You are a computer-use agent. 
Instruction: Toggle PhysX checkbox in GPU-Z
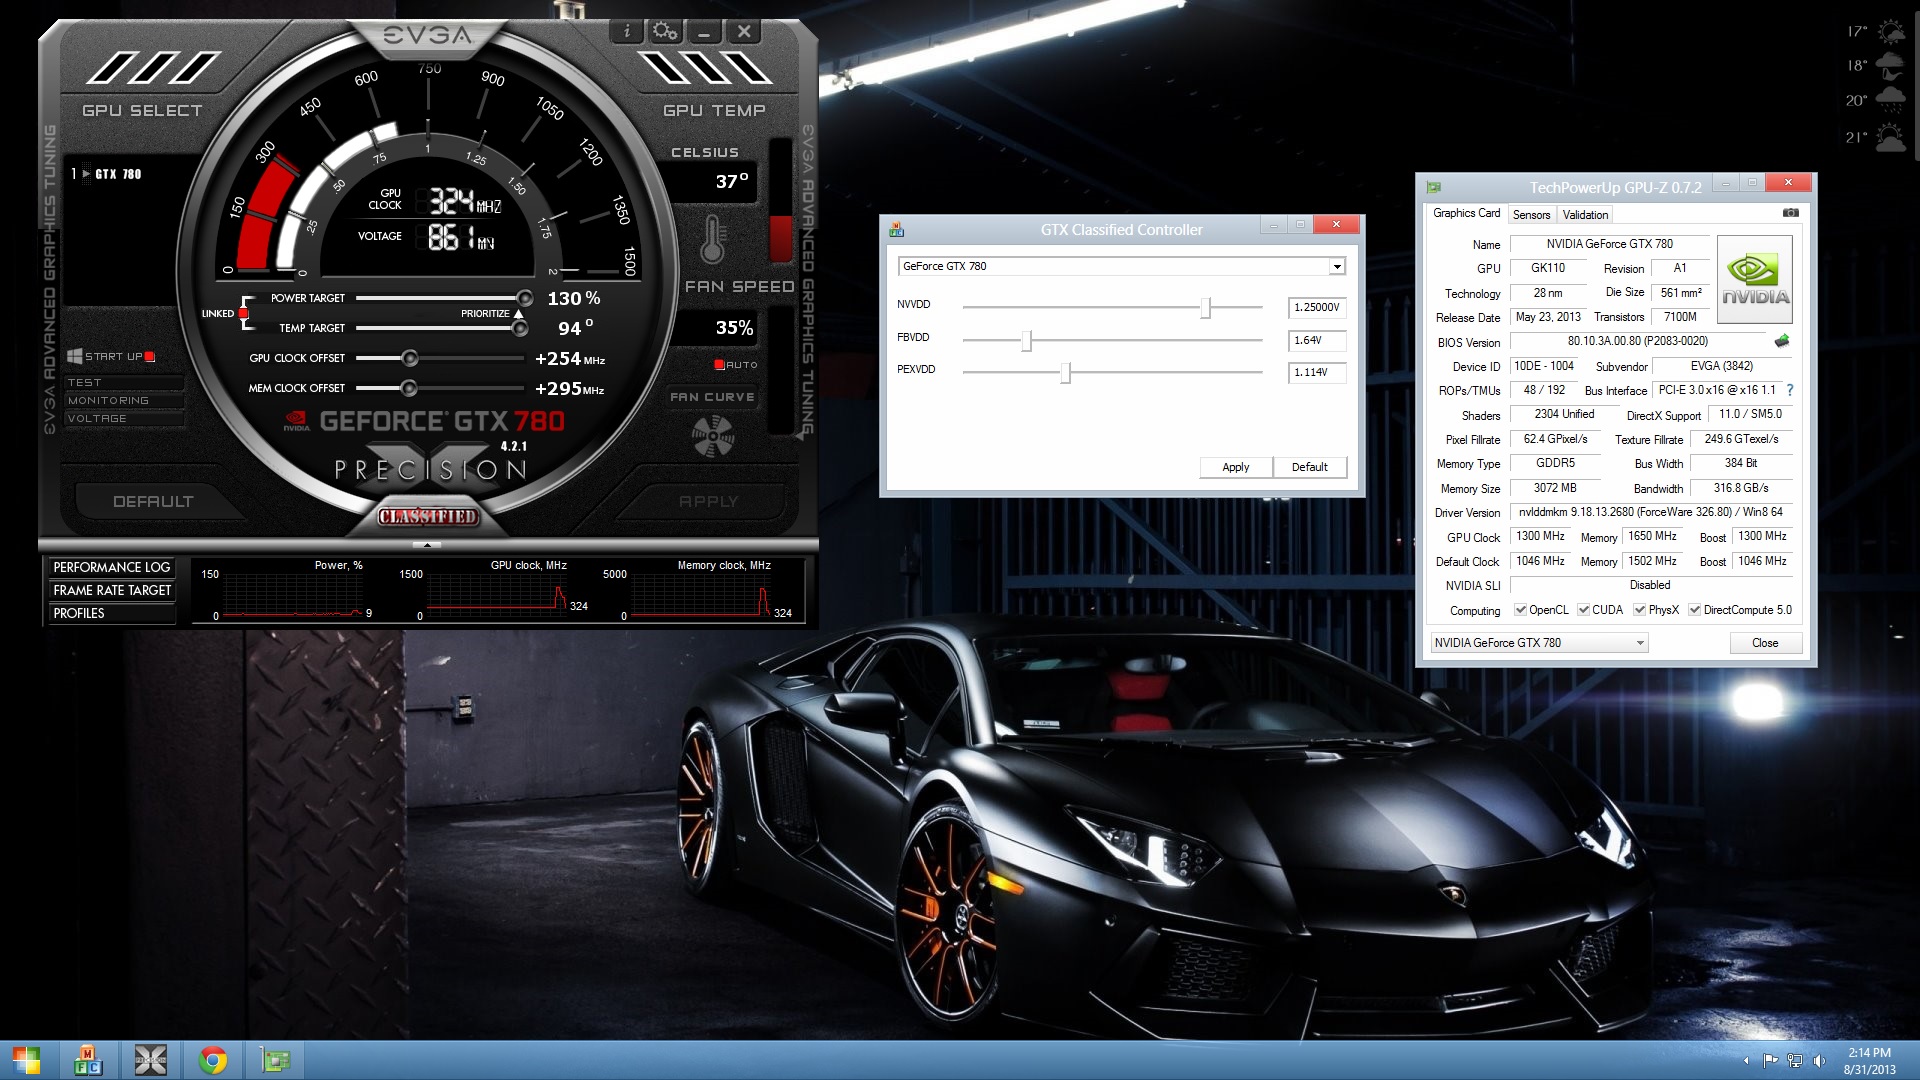pos(1639,610)
